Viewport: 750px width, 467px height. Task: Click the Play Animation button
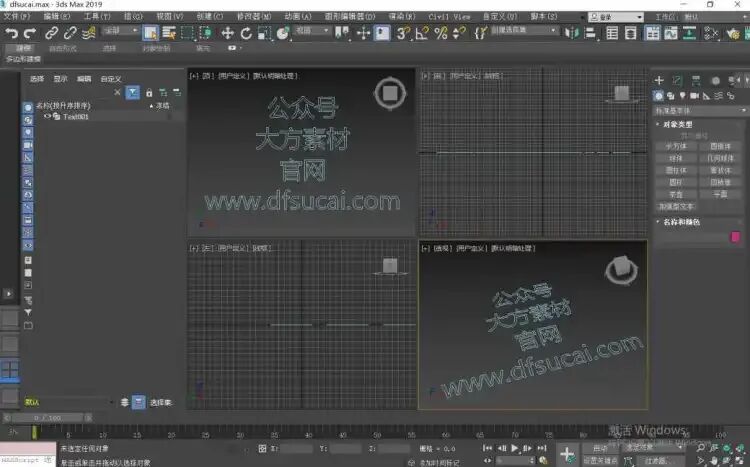514,448
